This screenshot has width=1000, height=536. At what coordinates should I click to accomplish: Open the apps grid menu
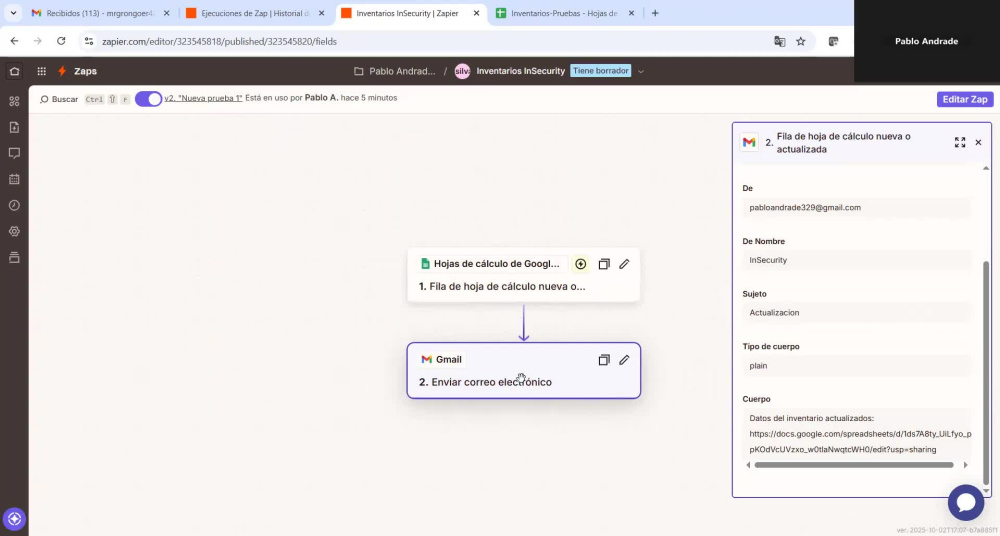click(x=41, y=71)
